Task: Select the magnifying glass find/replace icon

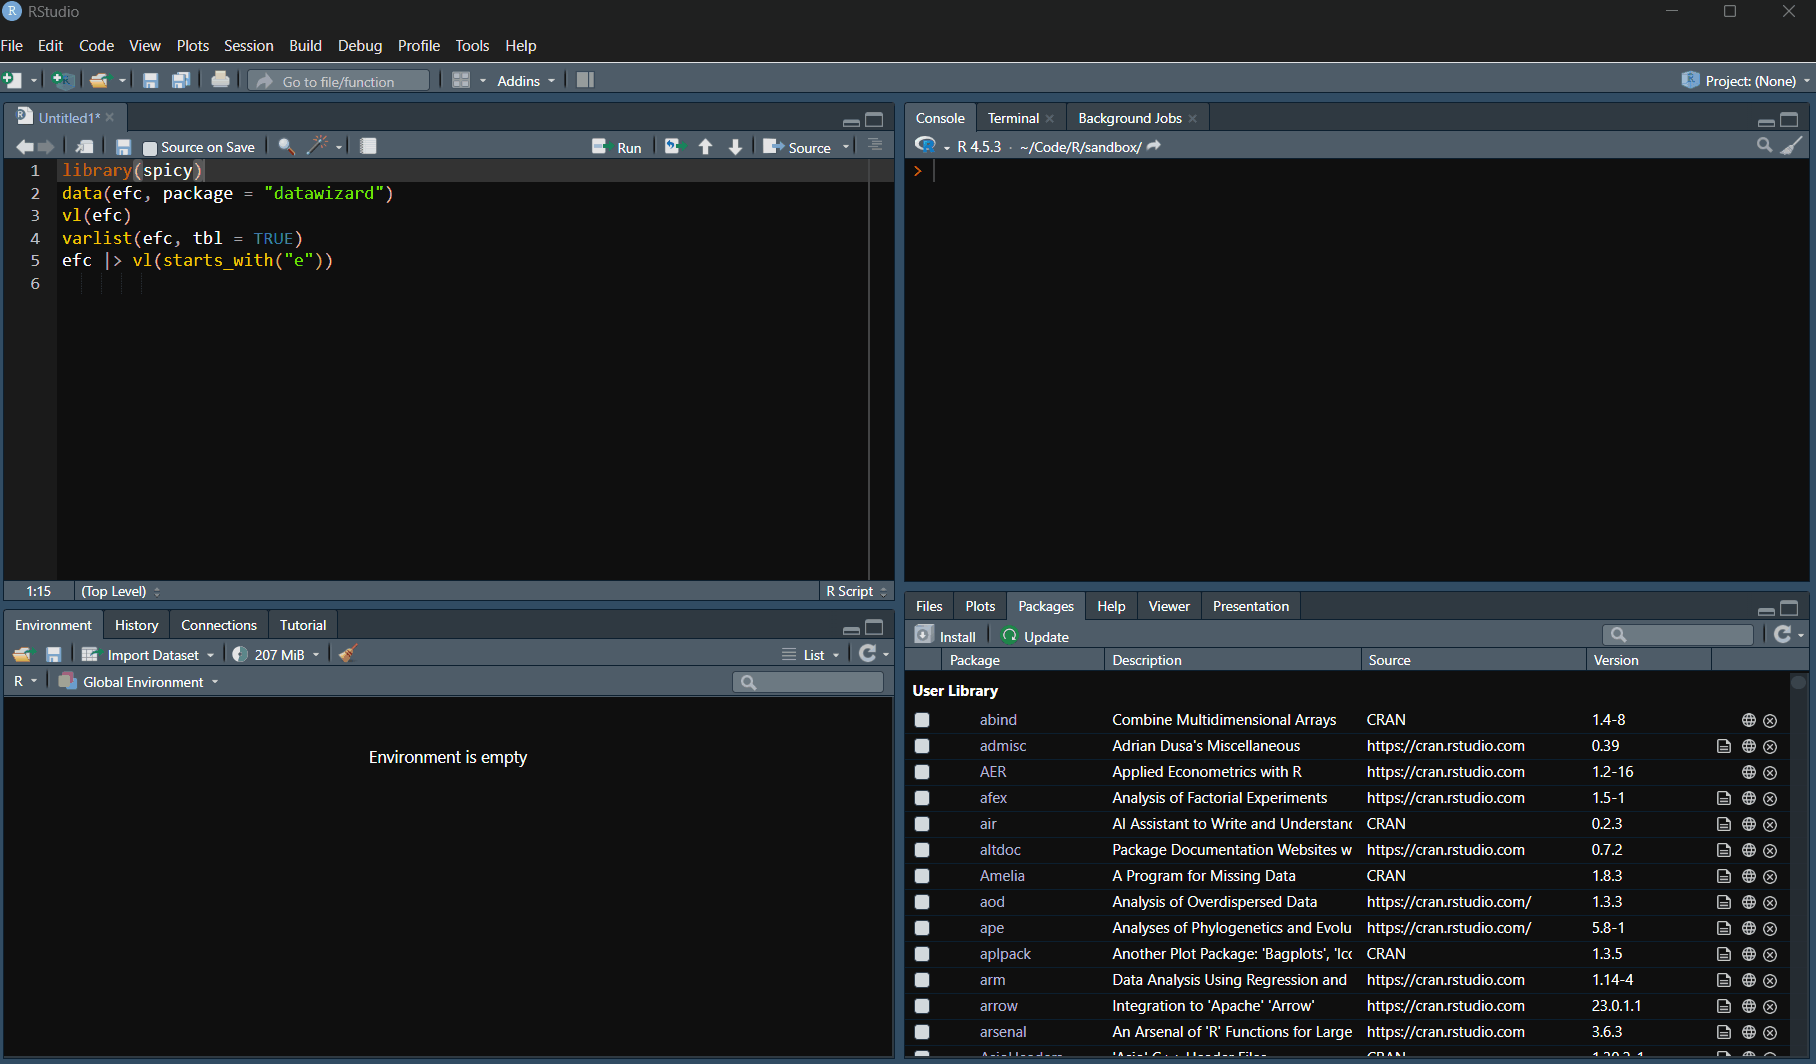Action: coord(285,146)
